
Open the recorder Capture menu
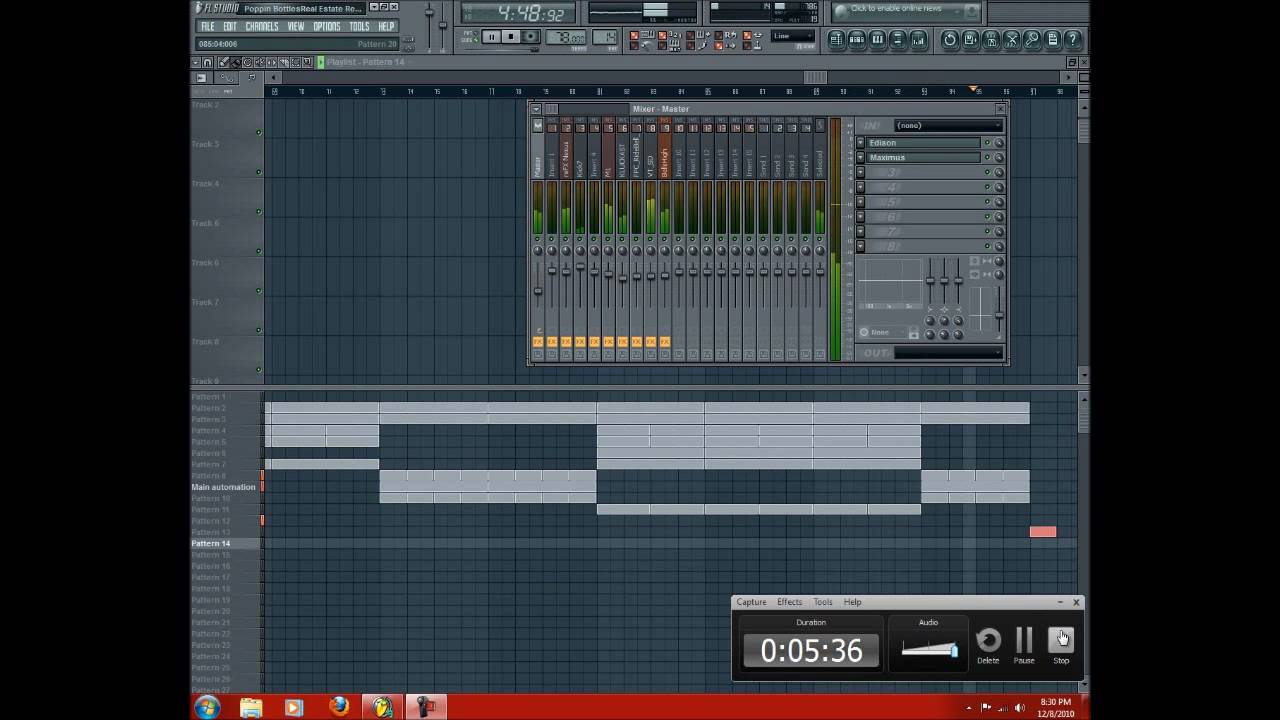point(751,602)
